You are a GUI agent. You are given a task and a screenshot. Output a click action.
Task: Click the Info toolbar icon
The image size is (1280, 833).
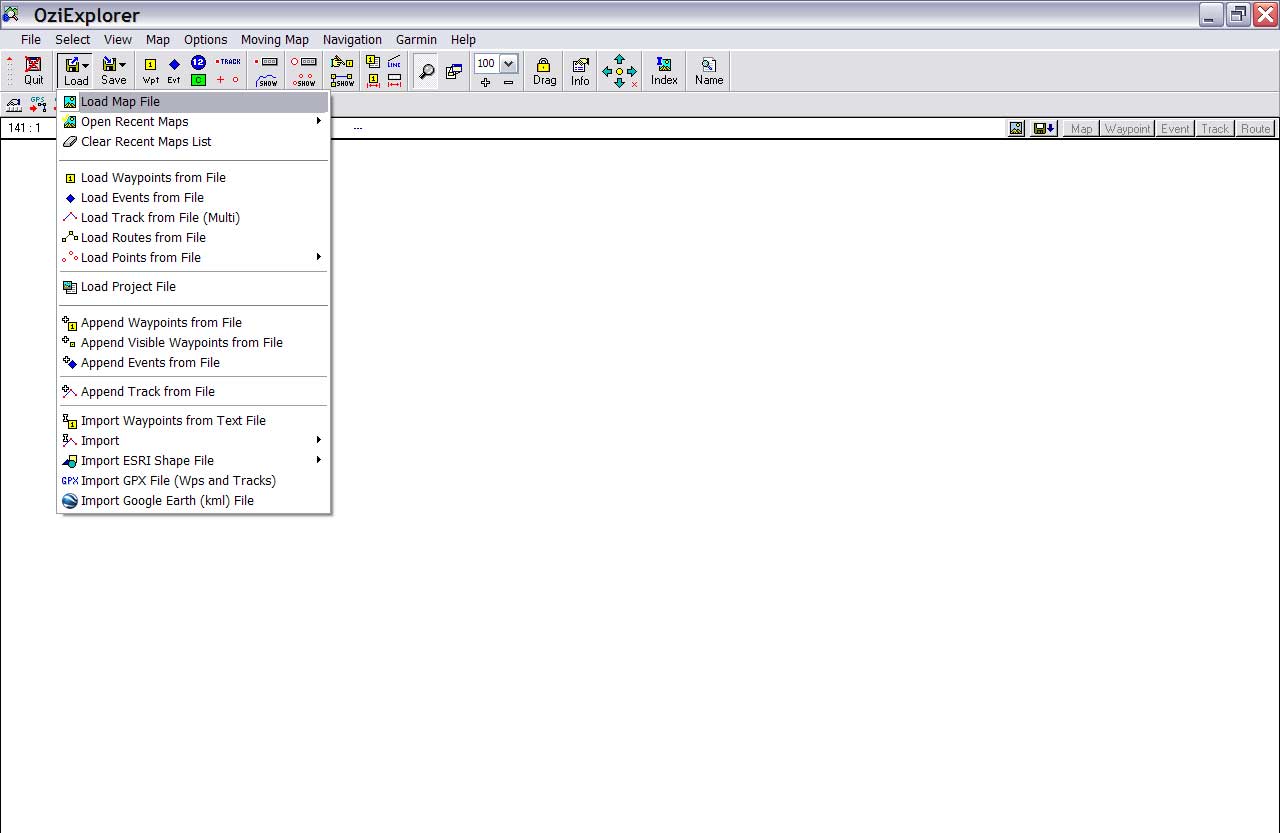click(580, 71)
